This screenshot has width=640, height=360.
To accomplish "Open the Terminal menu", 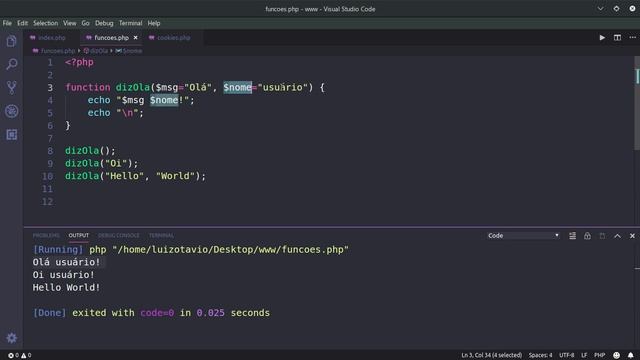I will pos(130,23).
